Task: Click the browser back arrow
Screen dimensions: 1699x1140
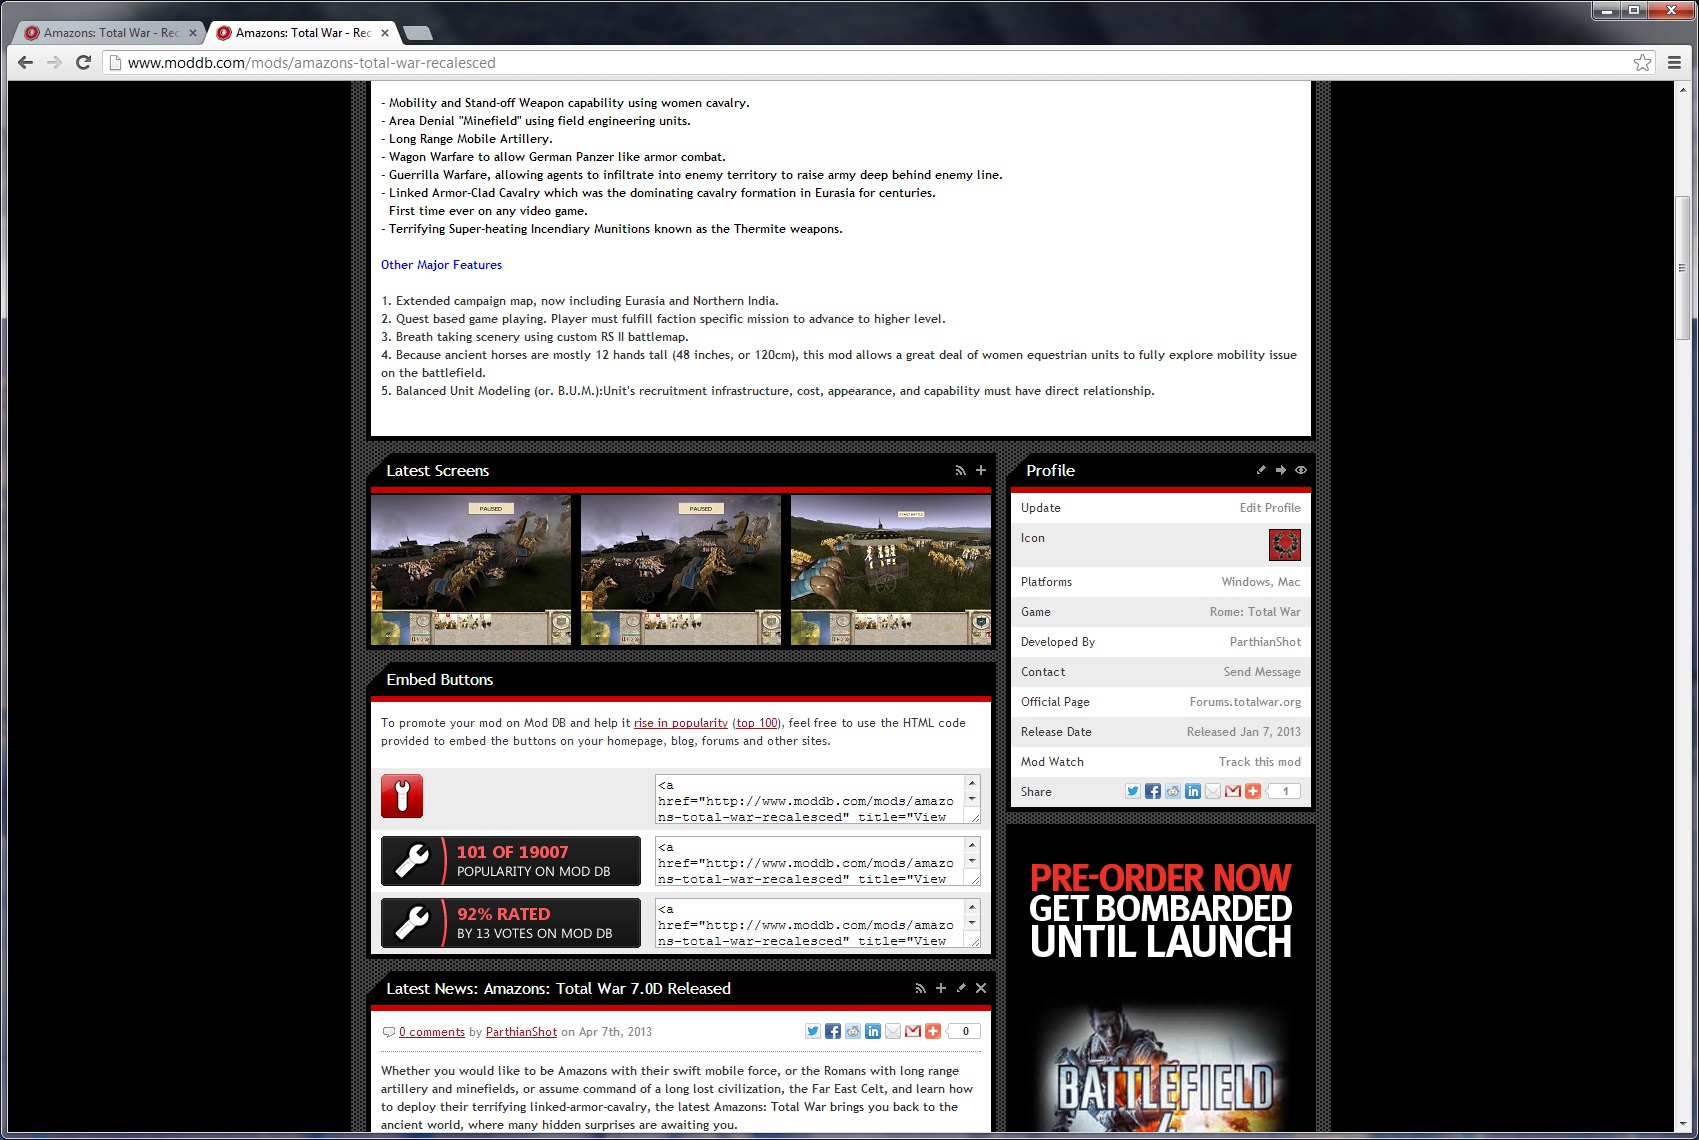Action: 26,62
